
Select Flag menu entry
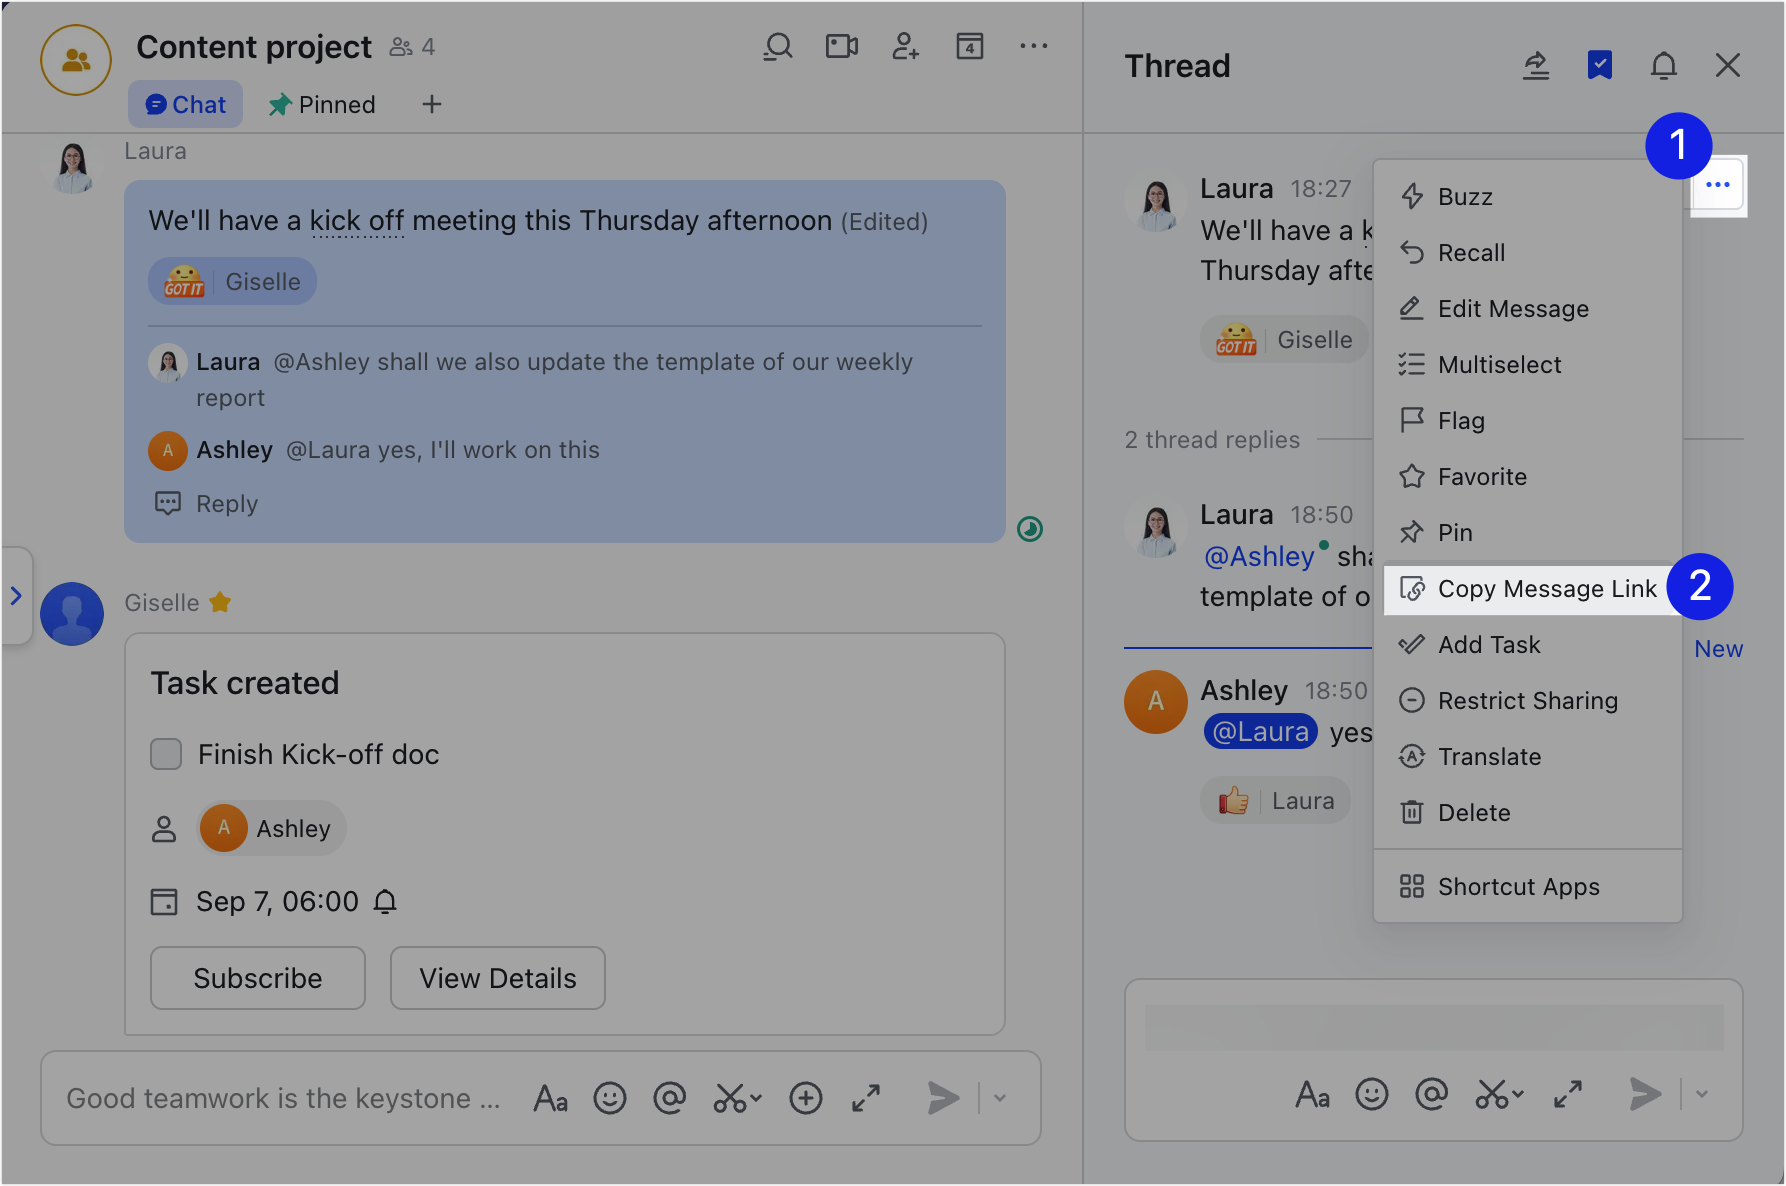(x=1528, y=421)
